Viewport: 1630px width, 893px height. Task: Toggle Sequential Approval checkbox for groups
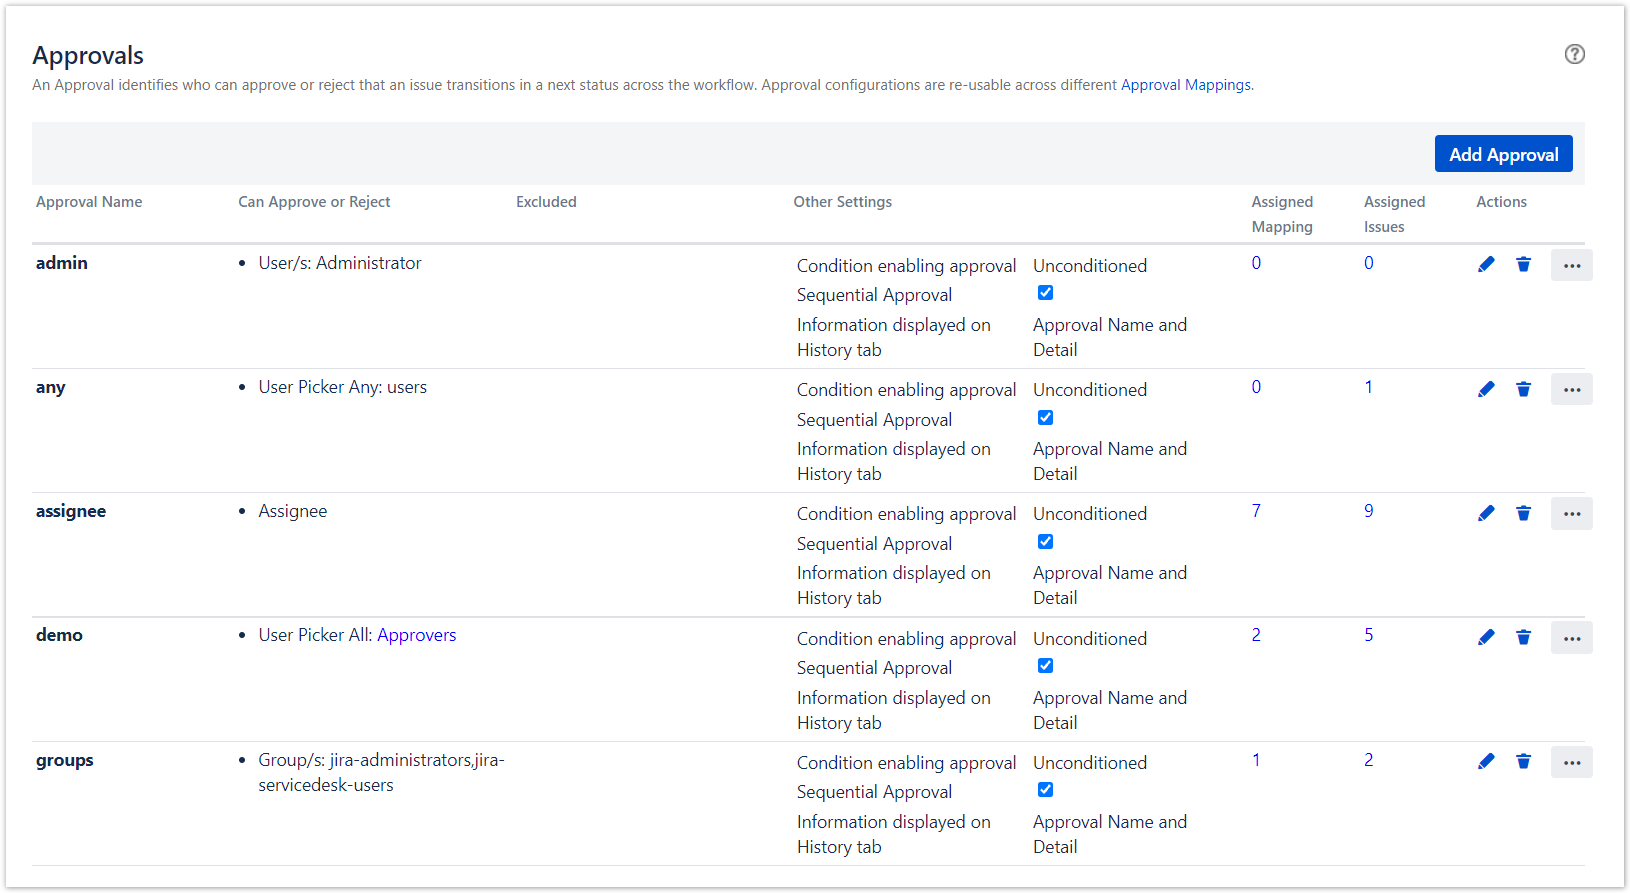pyautogui.click(x=1045, y=790)
